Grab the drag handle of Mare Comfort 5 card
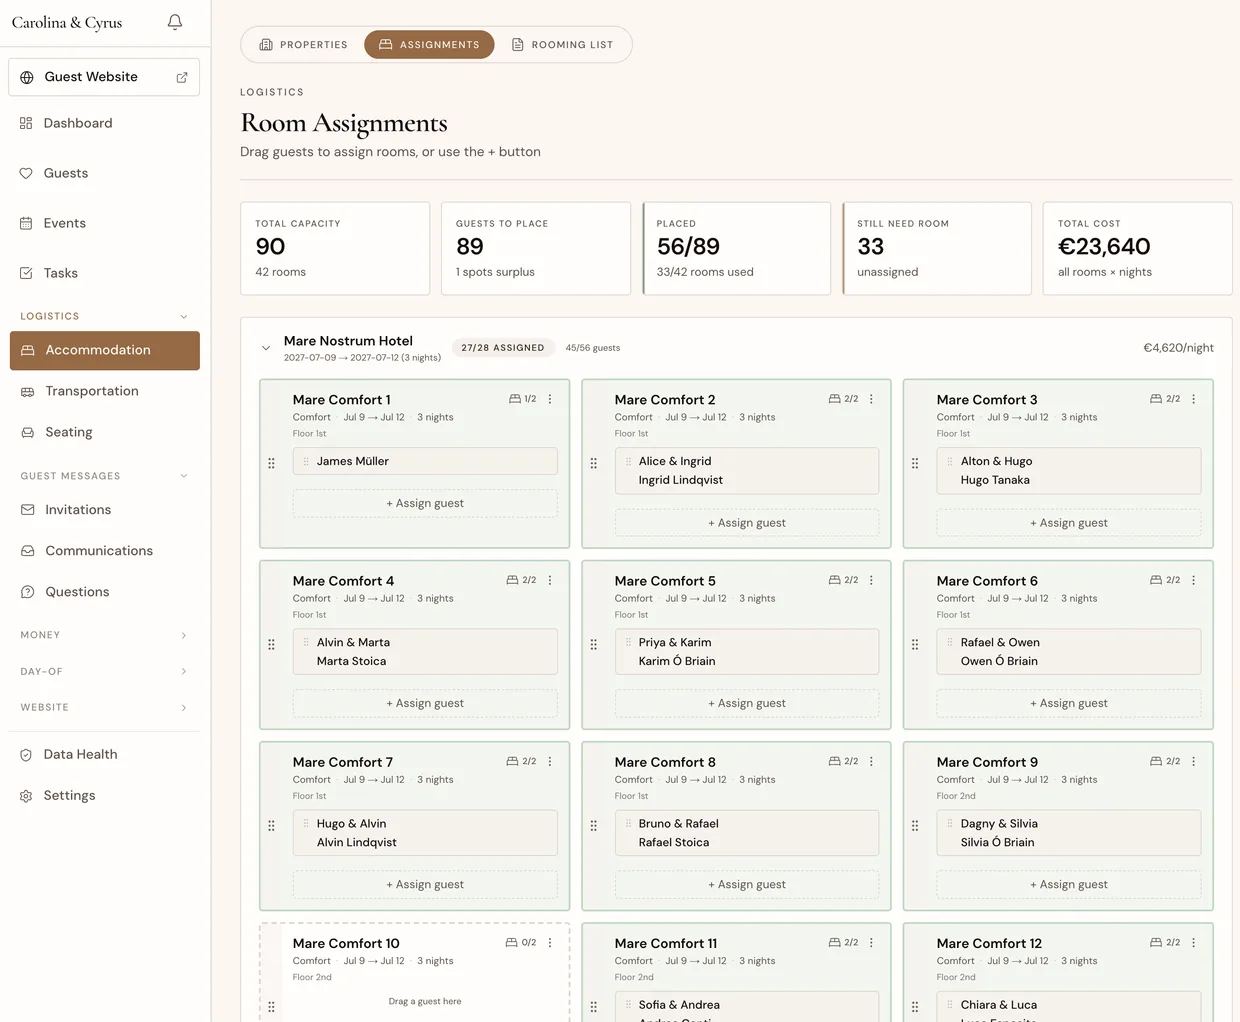This screenshot has height=1022, width=1240. click(x=593, y=644)
